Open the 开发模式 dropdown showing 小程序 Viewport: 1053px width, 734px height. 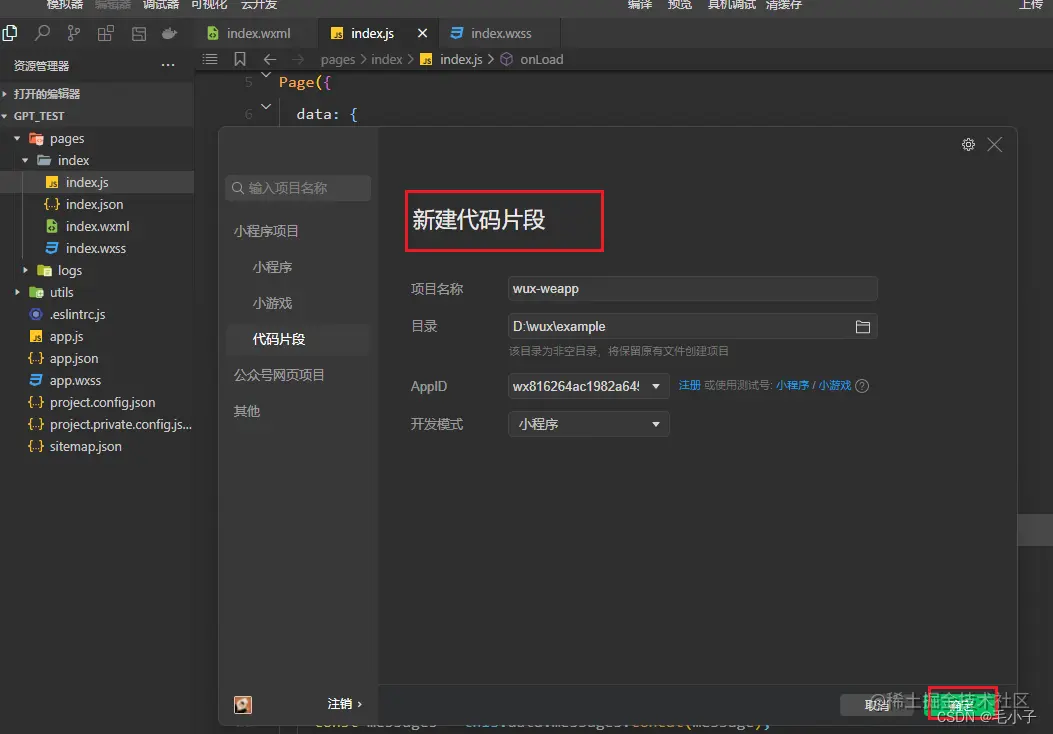point(587,424)
